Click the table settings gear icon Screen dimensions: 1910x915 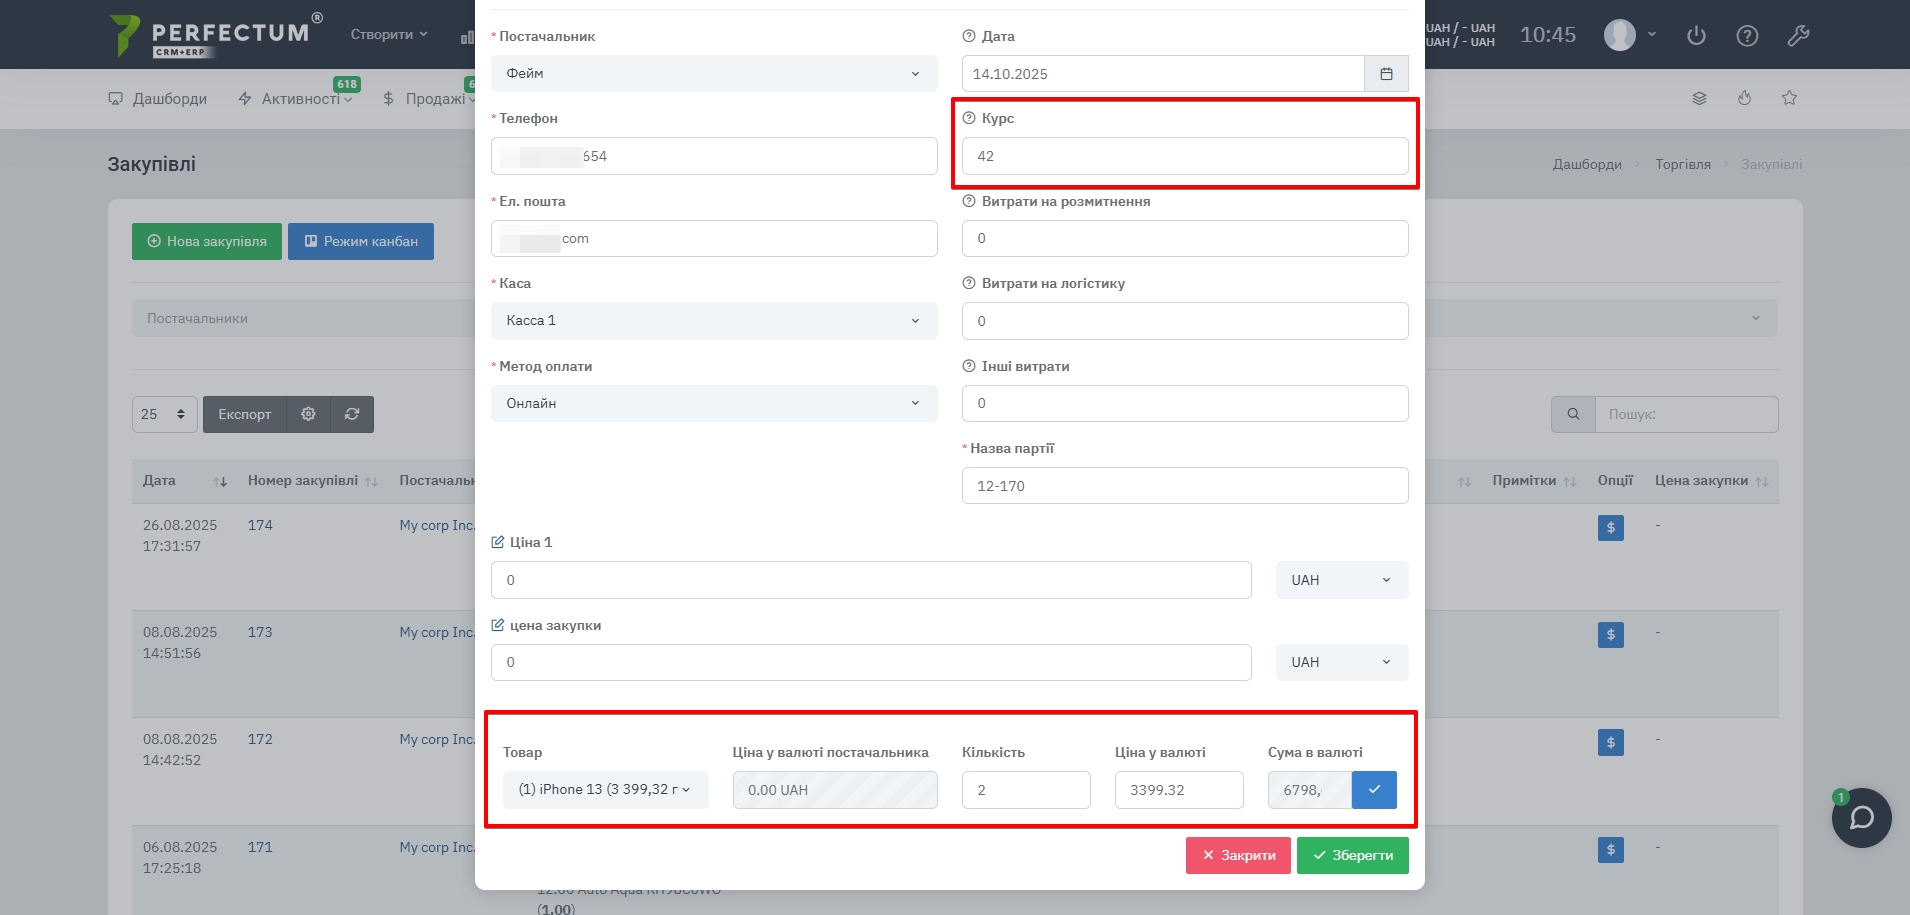pos(308,414)
